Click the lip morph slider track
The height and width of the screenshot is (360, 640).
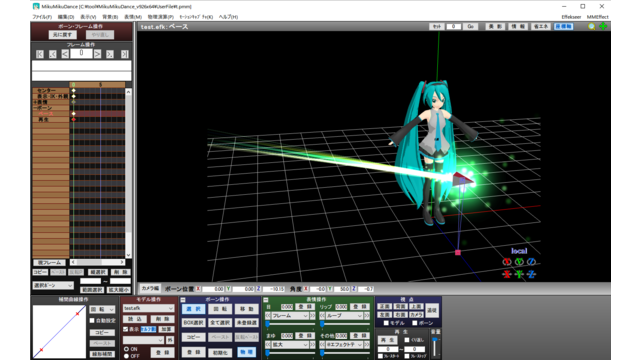(x=345, y=324)
